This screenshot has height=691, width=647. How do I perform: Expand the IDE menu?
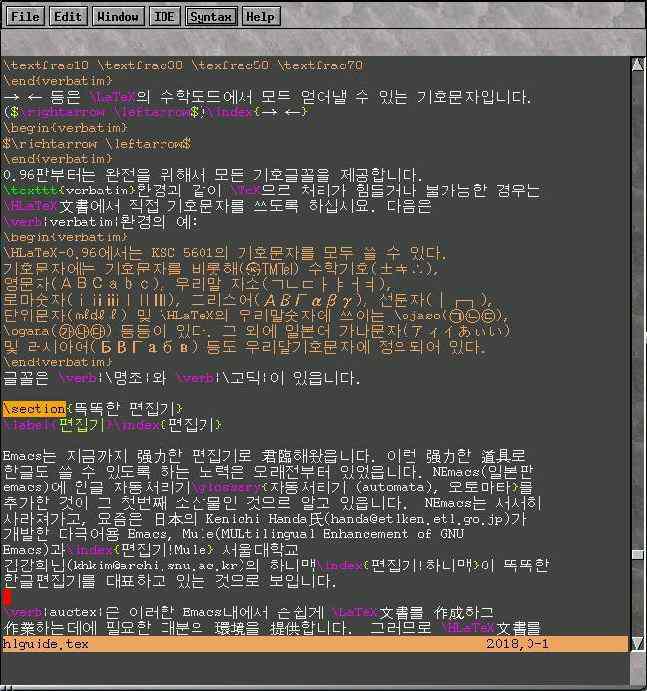point(164,17)
